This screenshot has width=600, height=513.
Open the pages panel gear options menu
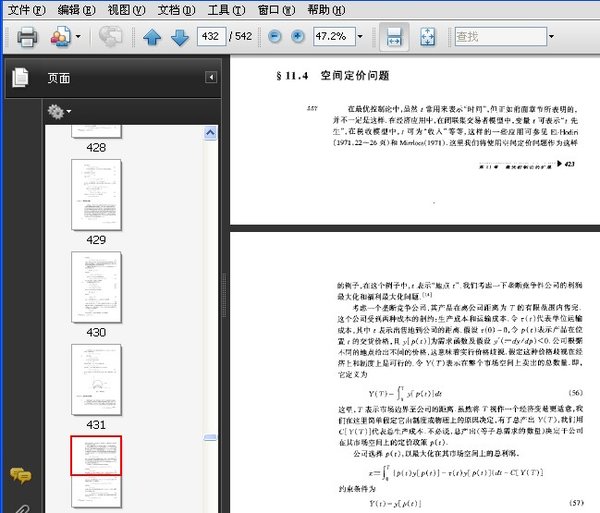tap(59, 112)
